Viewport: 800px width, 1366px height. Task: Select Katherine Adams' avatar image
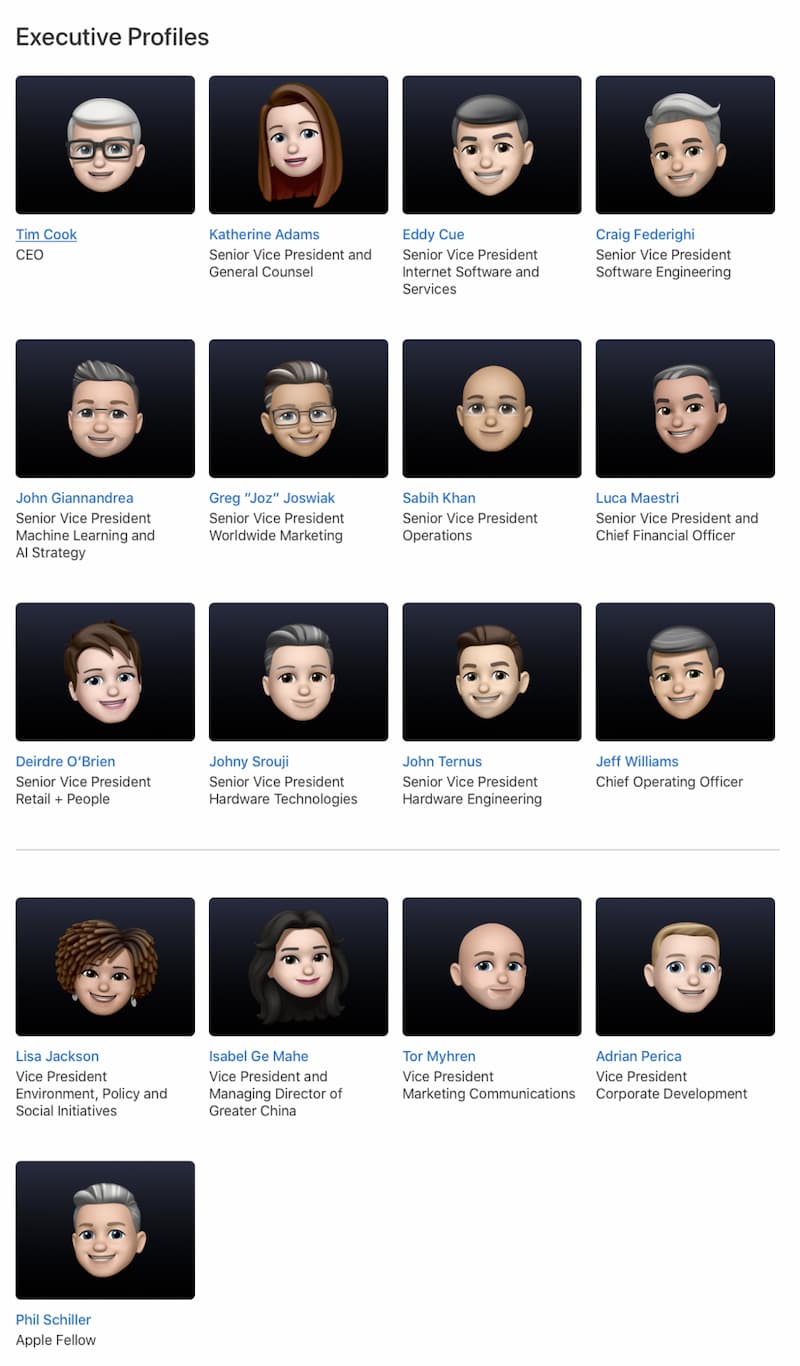pos(298,145)
